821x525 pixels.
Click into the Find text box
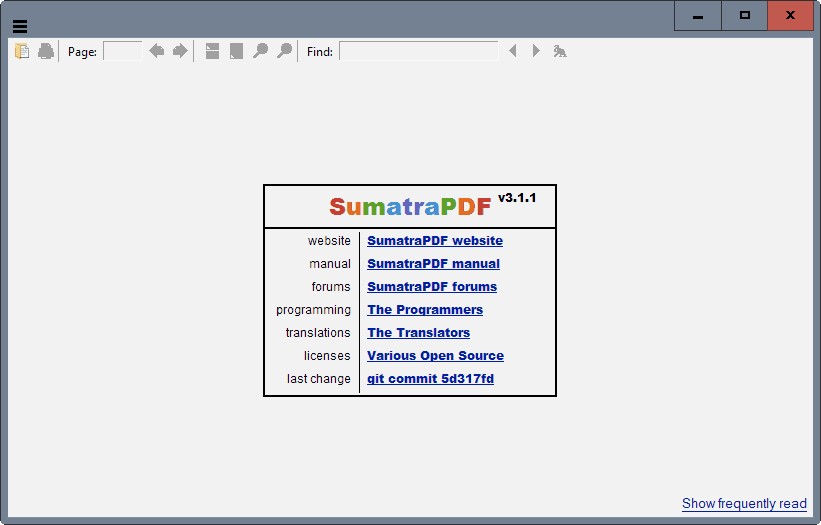(x=419, y=51)
